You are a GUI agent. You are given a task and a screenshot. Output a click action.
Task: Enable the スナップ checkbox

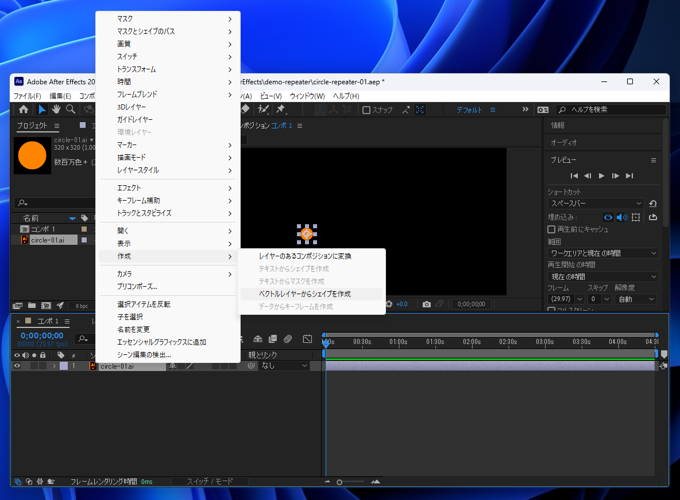pyautogui.click(x=367, y=110)
